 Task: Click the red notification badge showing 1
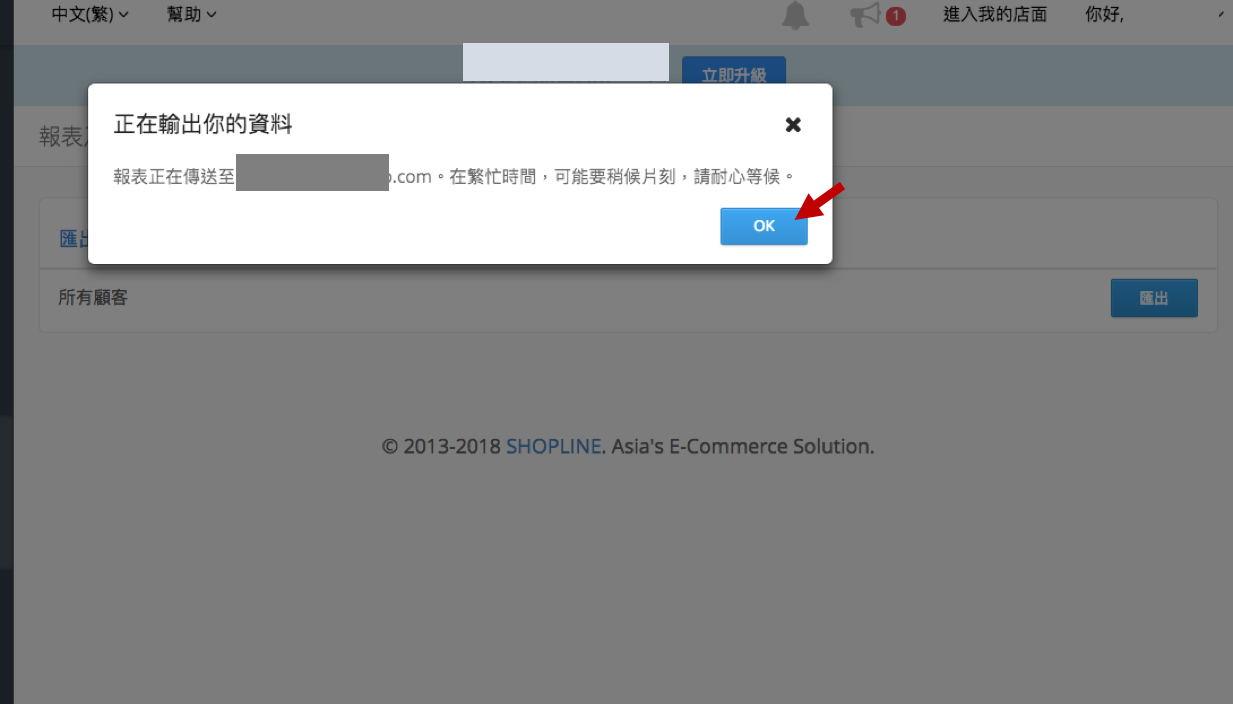click(895, 16)
